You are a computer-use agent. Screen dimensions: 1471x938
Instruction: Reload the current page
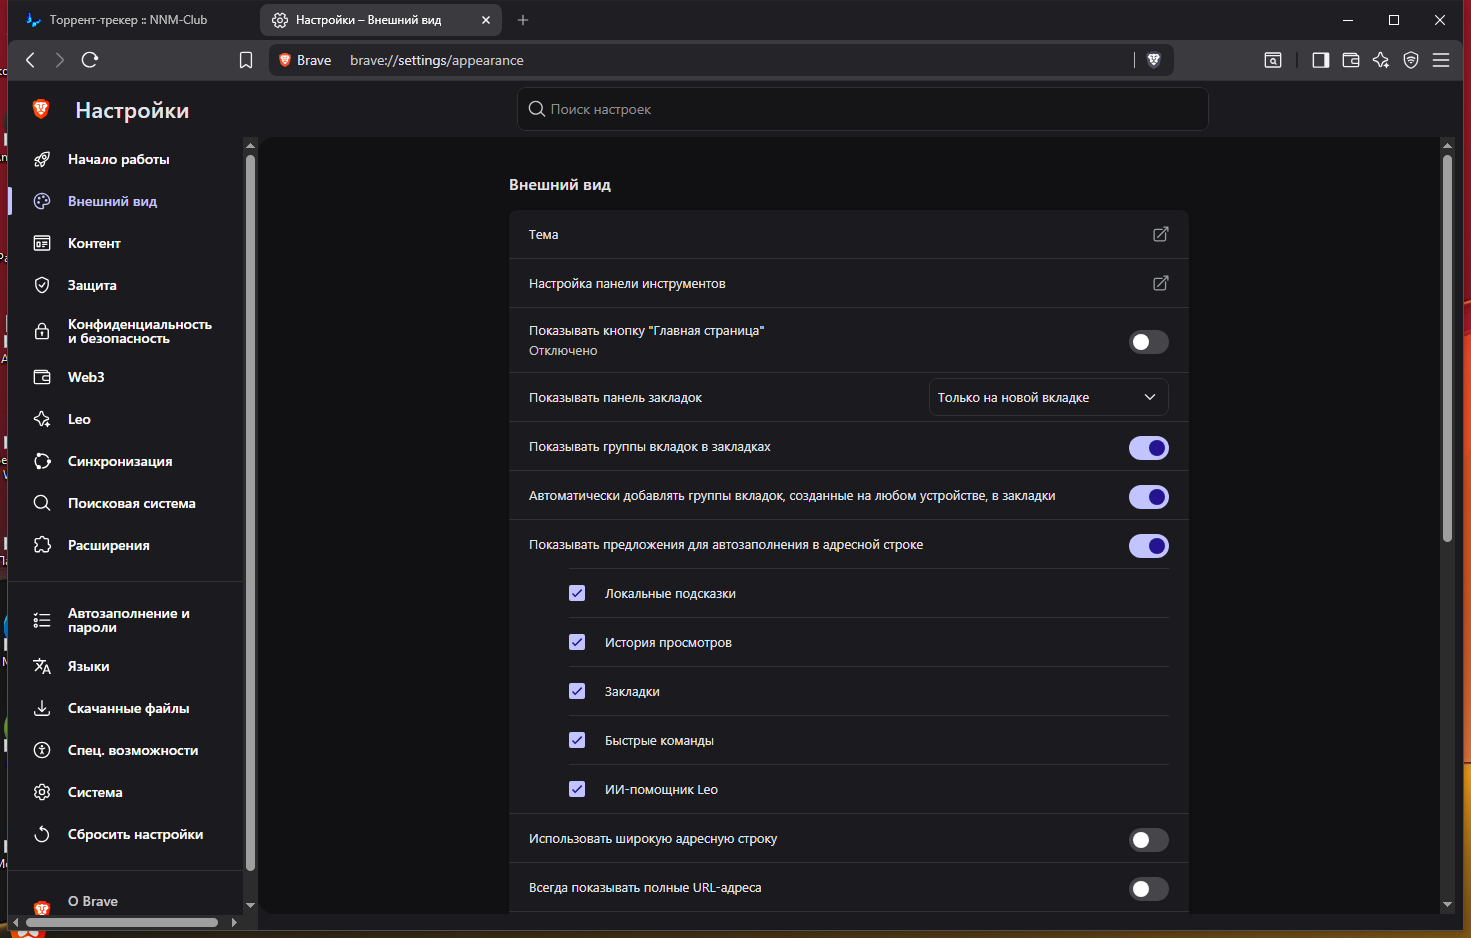point(90,60)
